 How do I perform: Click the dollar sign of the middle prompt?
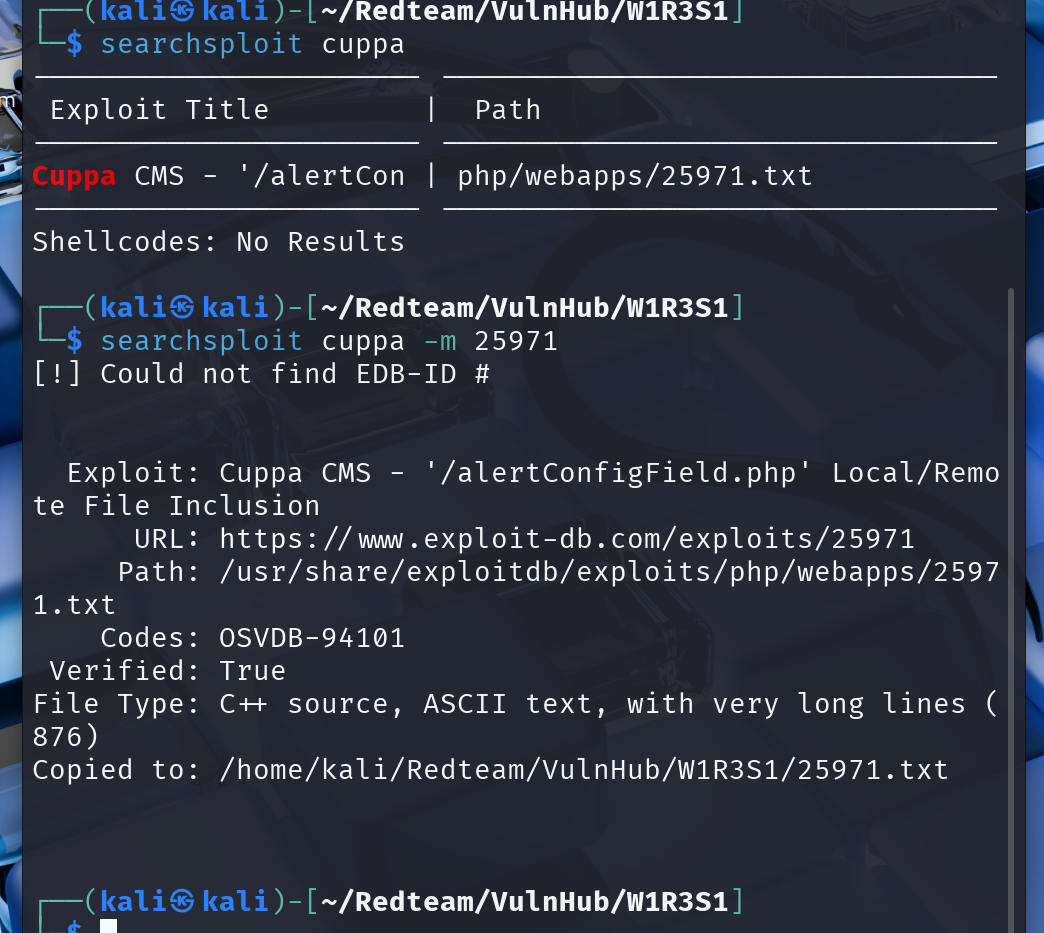click(x=75, y=342)
